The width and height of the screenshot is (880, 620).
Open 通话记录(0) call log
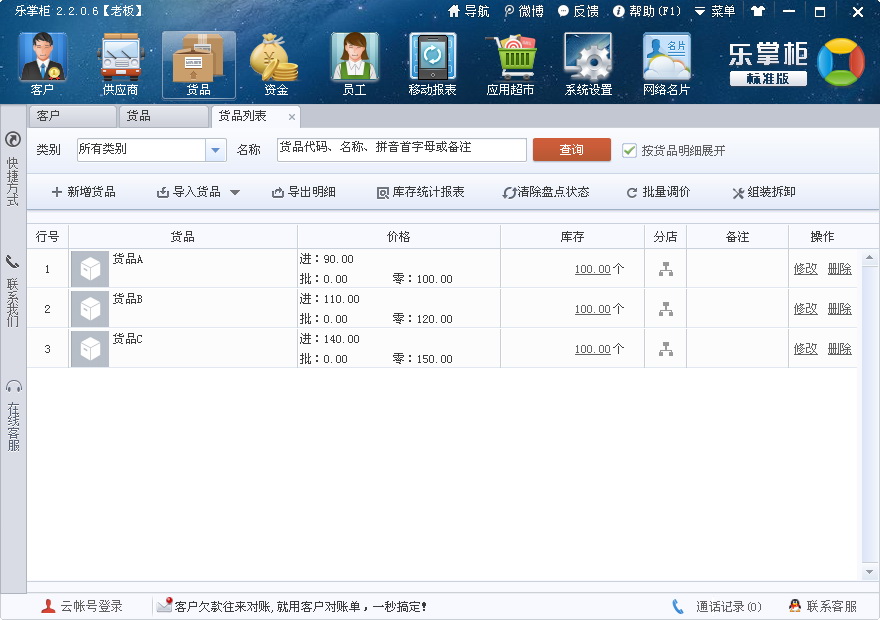pyautogui.click(x=717, y=607)
